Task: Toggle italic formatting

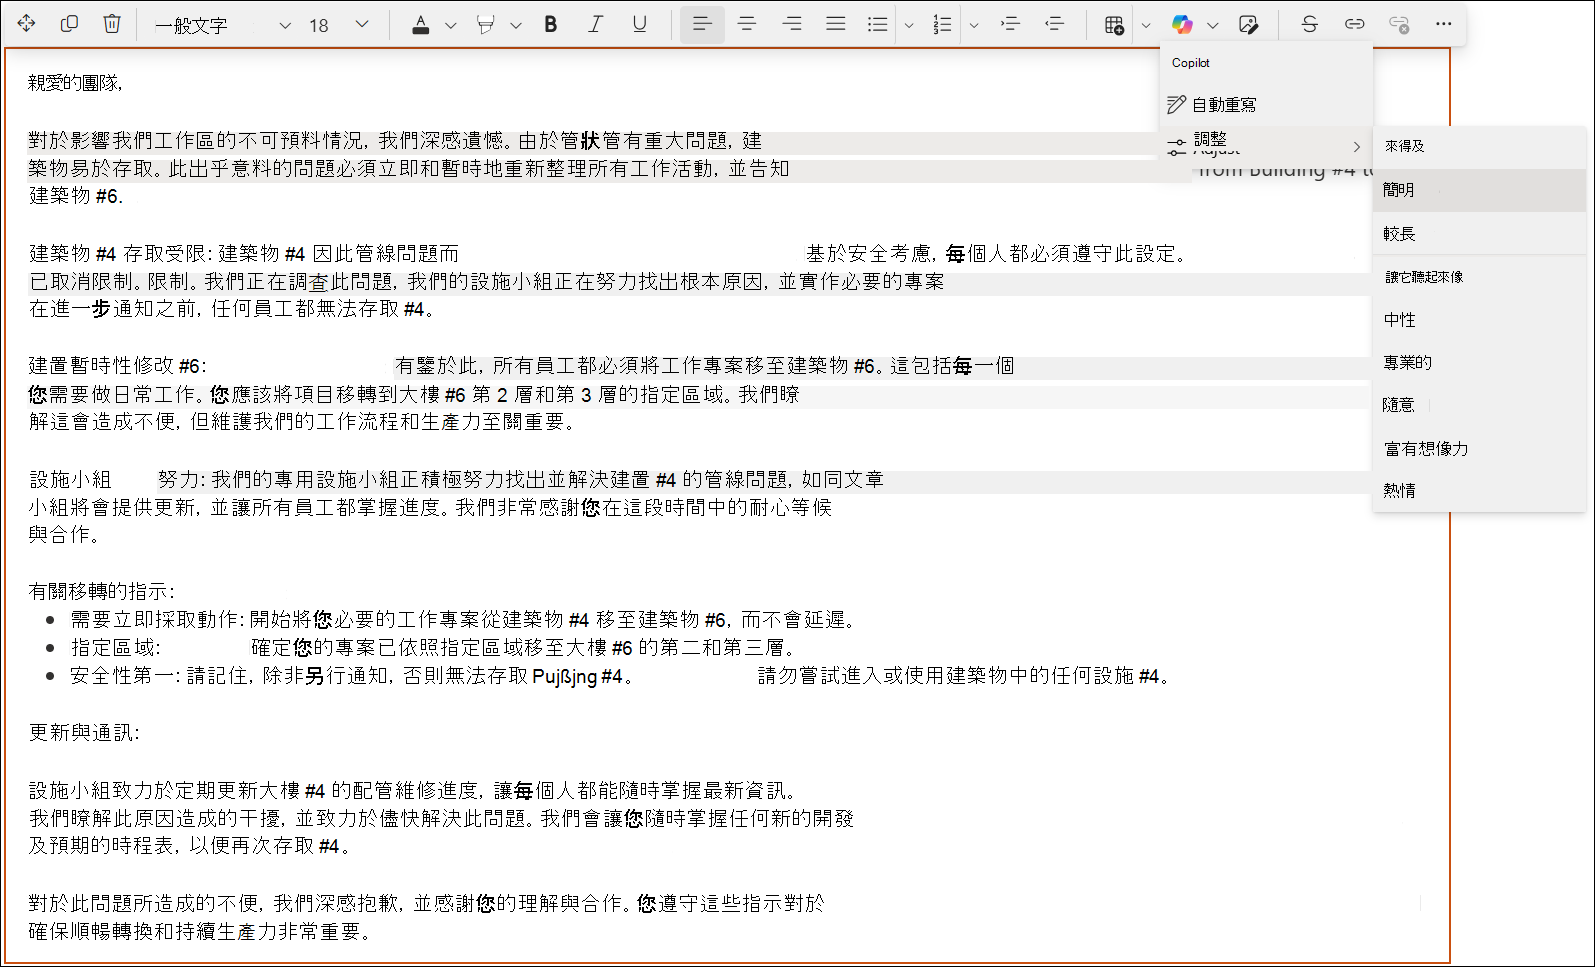Action: click(595, 25)
